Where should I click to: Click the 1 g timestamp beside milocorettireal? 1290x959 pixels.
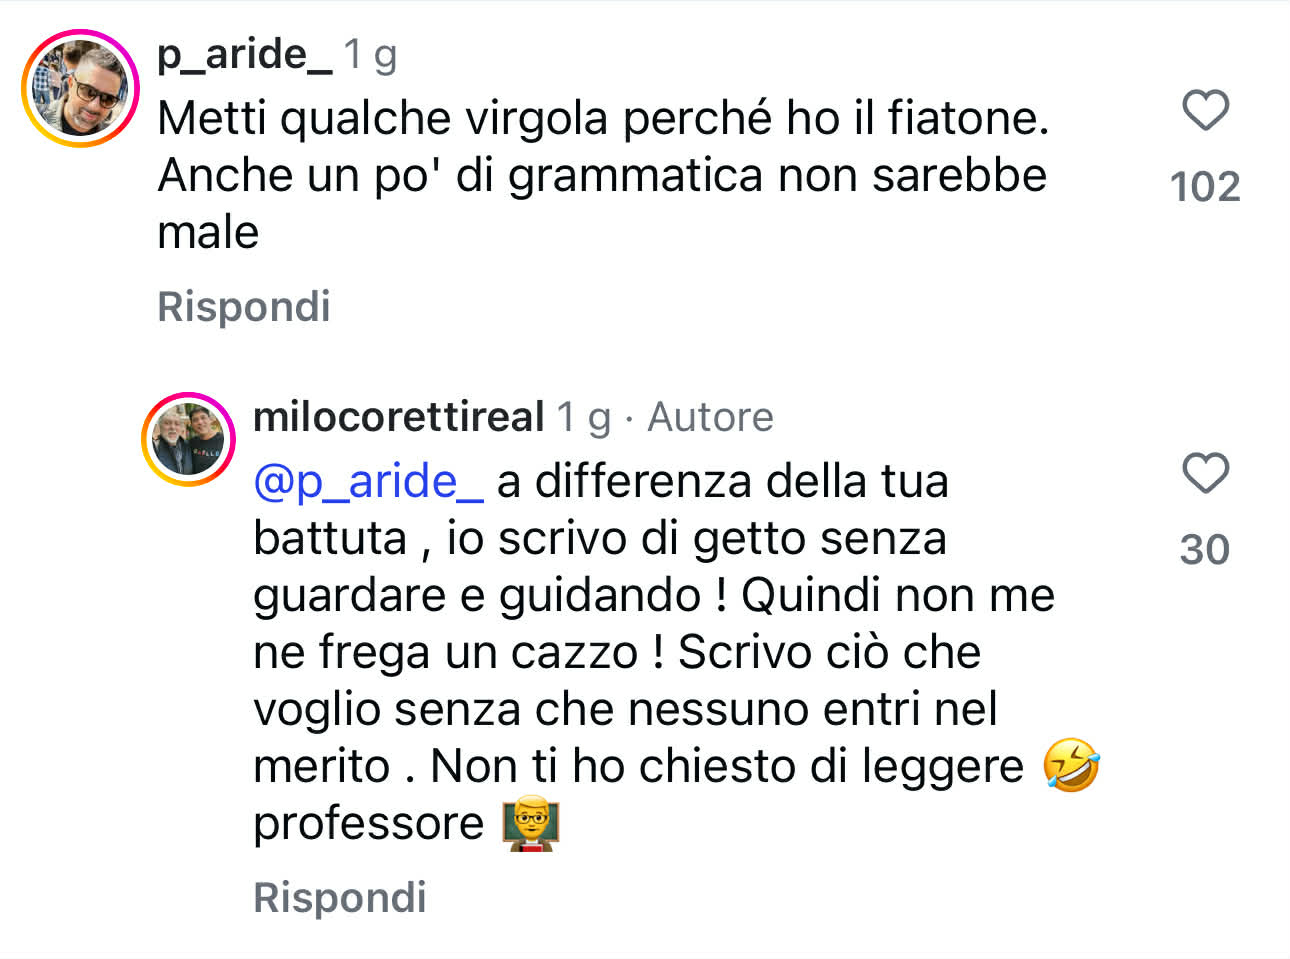(x=583, y=417)
